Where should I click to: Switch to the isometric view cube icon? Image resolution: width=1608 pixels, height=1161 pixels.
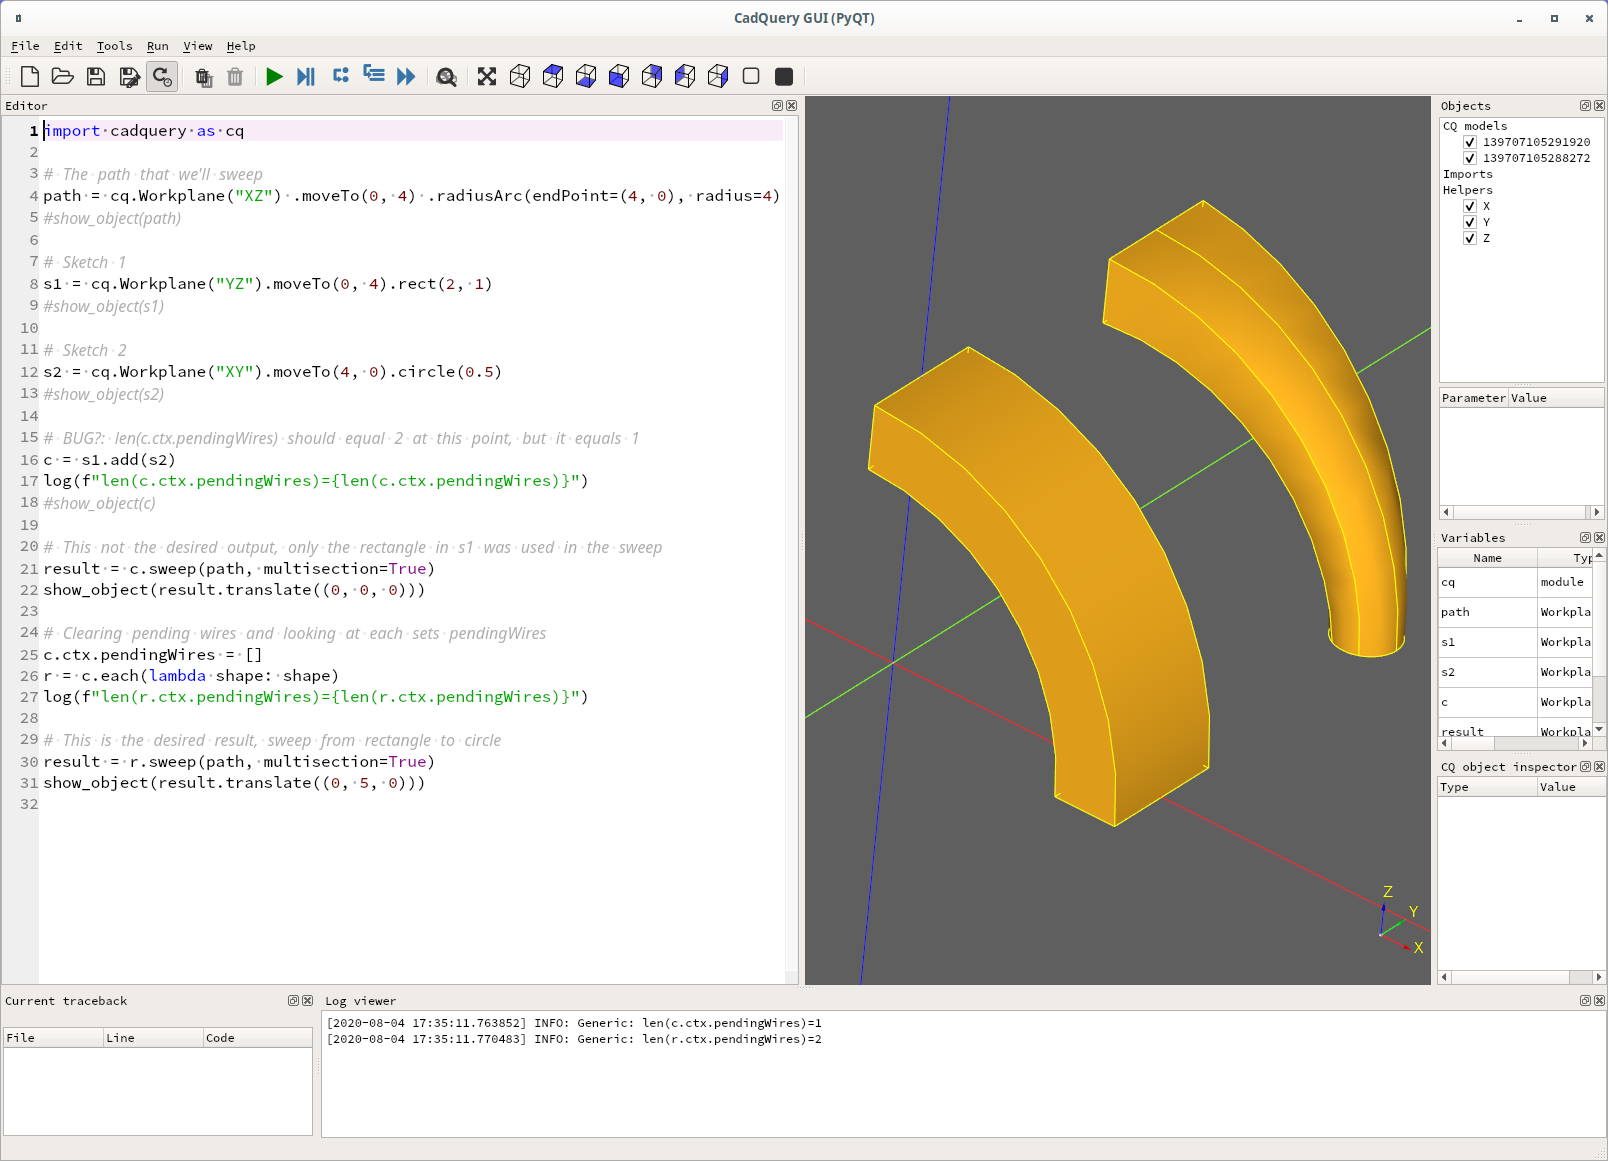point(520,76)
